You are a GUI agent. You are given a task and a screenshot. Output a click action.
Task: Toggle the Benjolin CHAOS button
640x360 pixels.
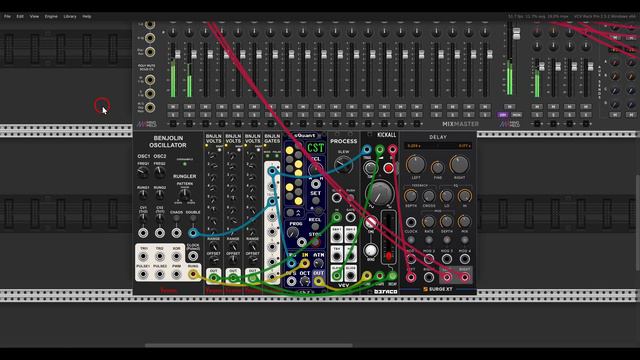[176, 219]
